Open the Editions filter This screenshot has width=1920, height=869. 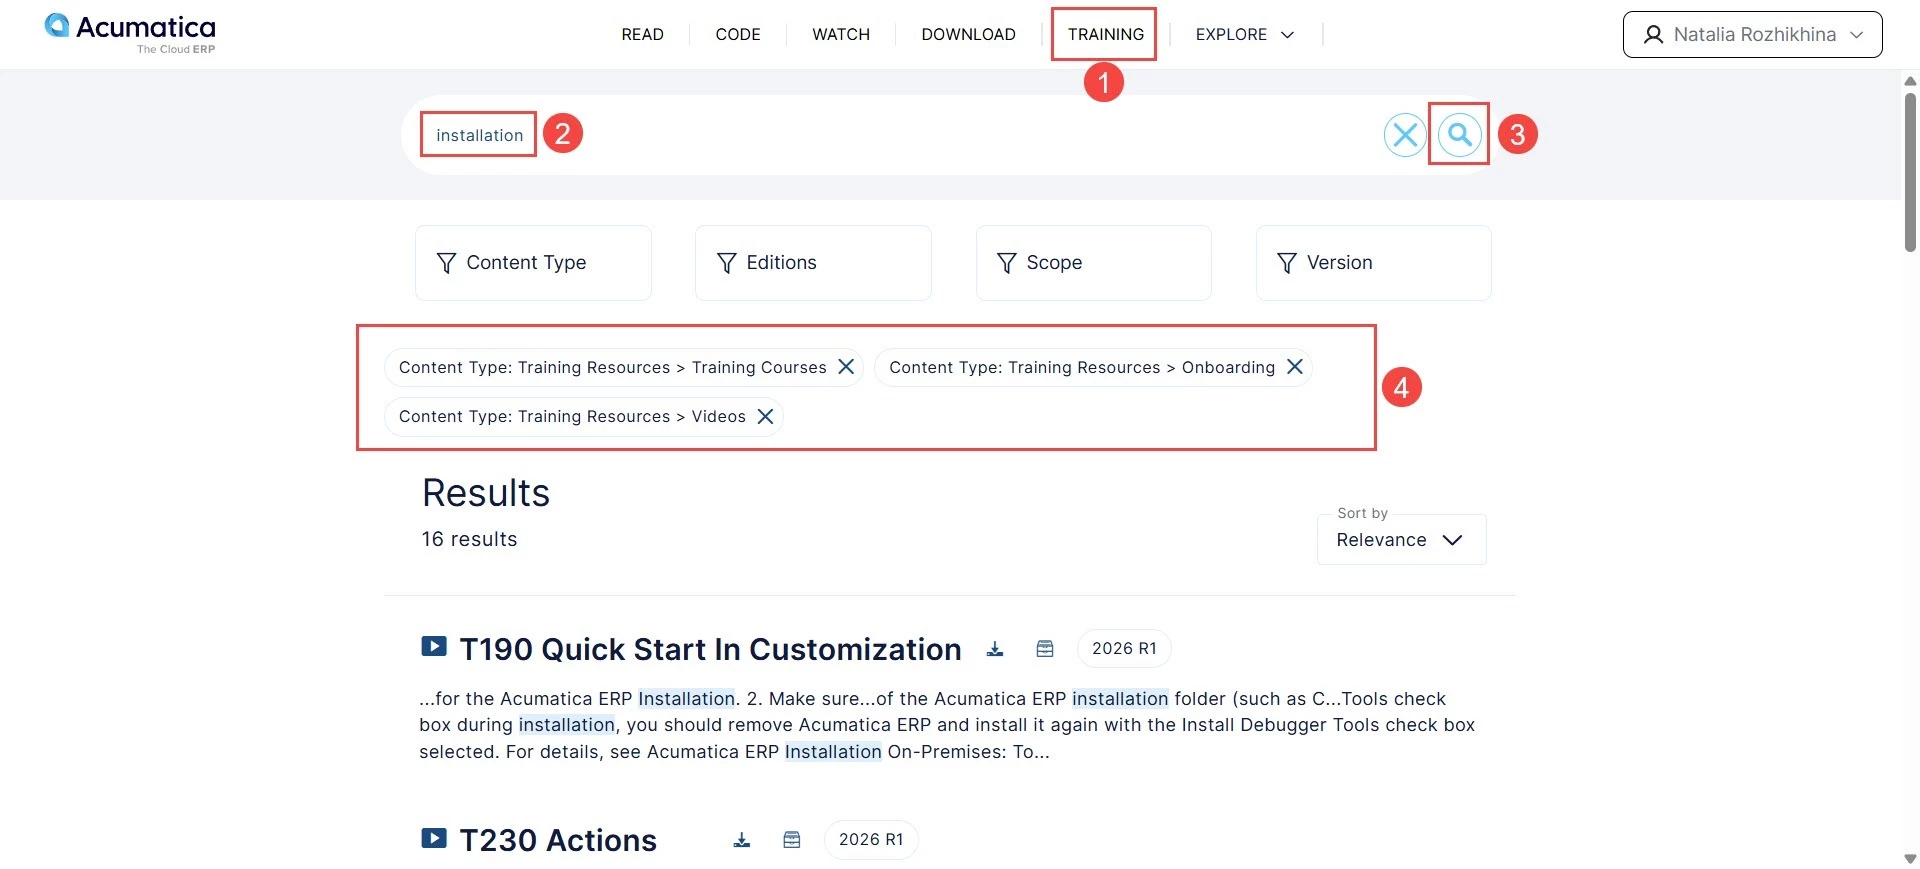click(x=813, y=263)
